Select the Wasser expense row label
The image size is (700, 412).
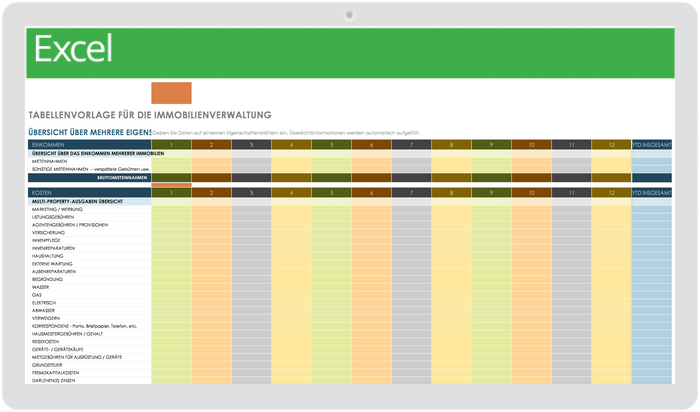pos(41,287)
